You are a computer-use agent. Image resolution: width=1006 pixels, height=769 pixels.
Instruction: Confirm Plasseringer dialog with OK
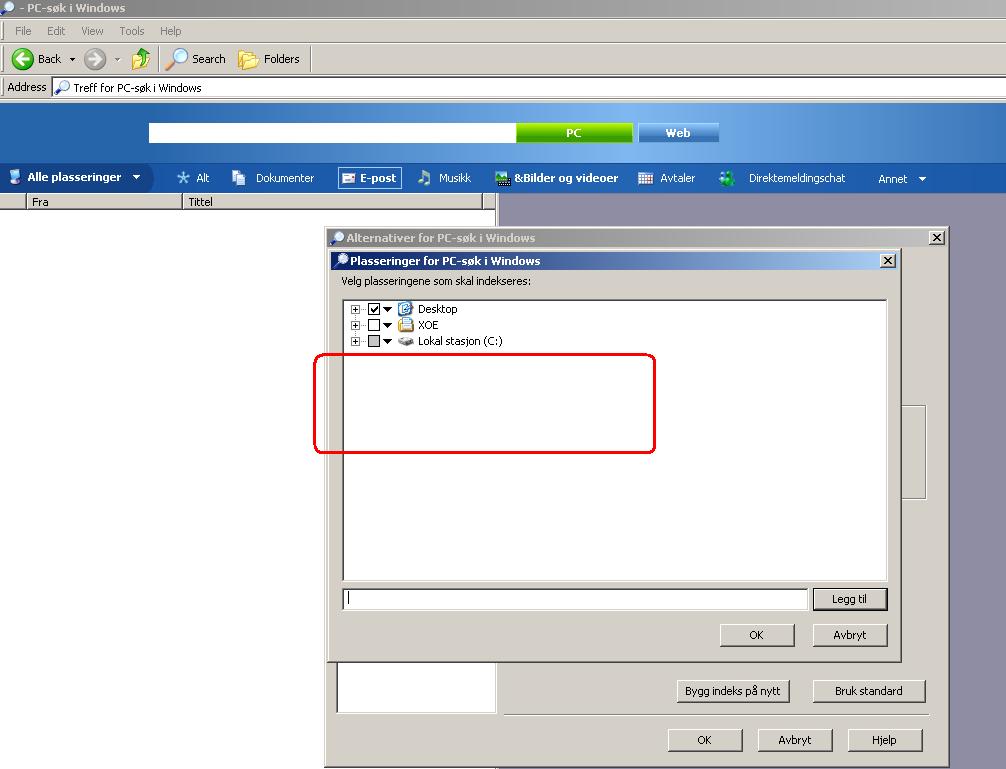756,635
